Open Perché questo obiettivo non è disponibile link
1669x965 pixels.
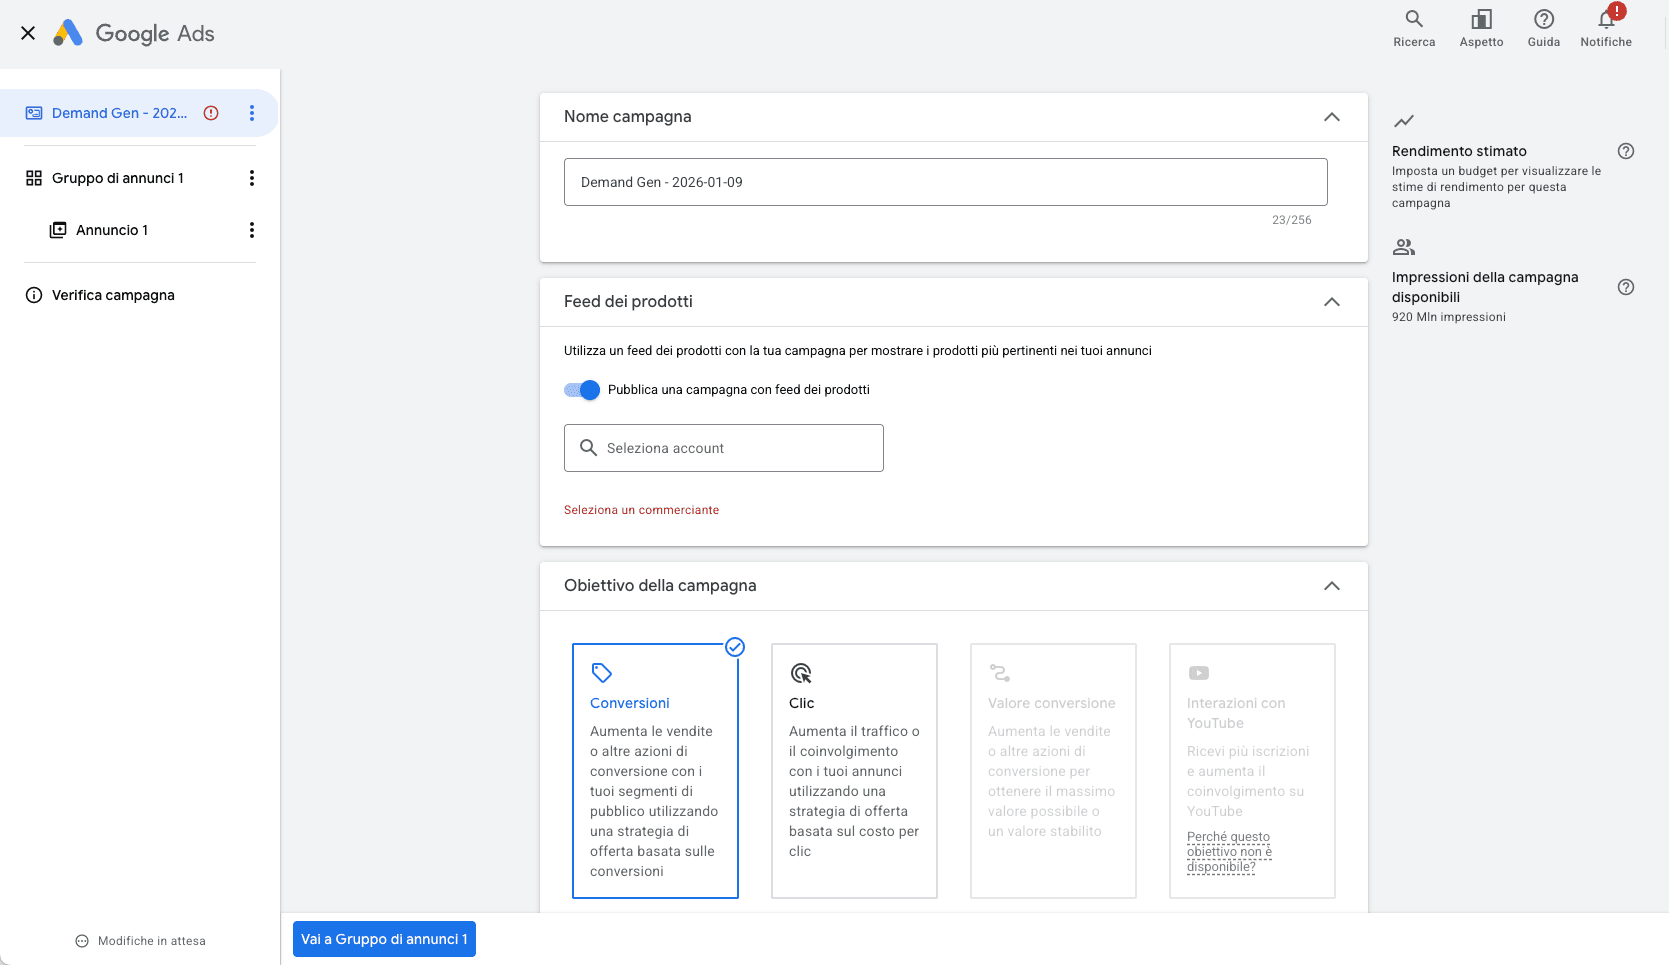[x=1229, y=852]
